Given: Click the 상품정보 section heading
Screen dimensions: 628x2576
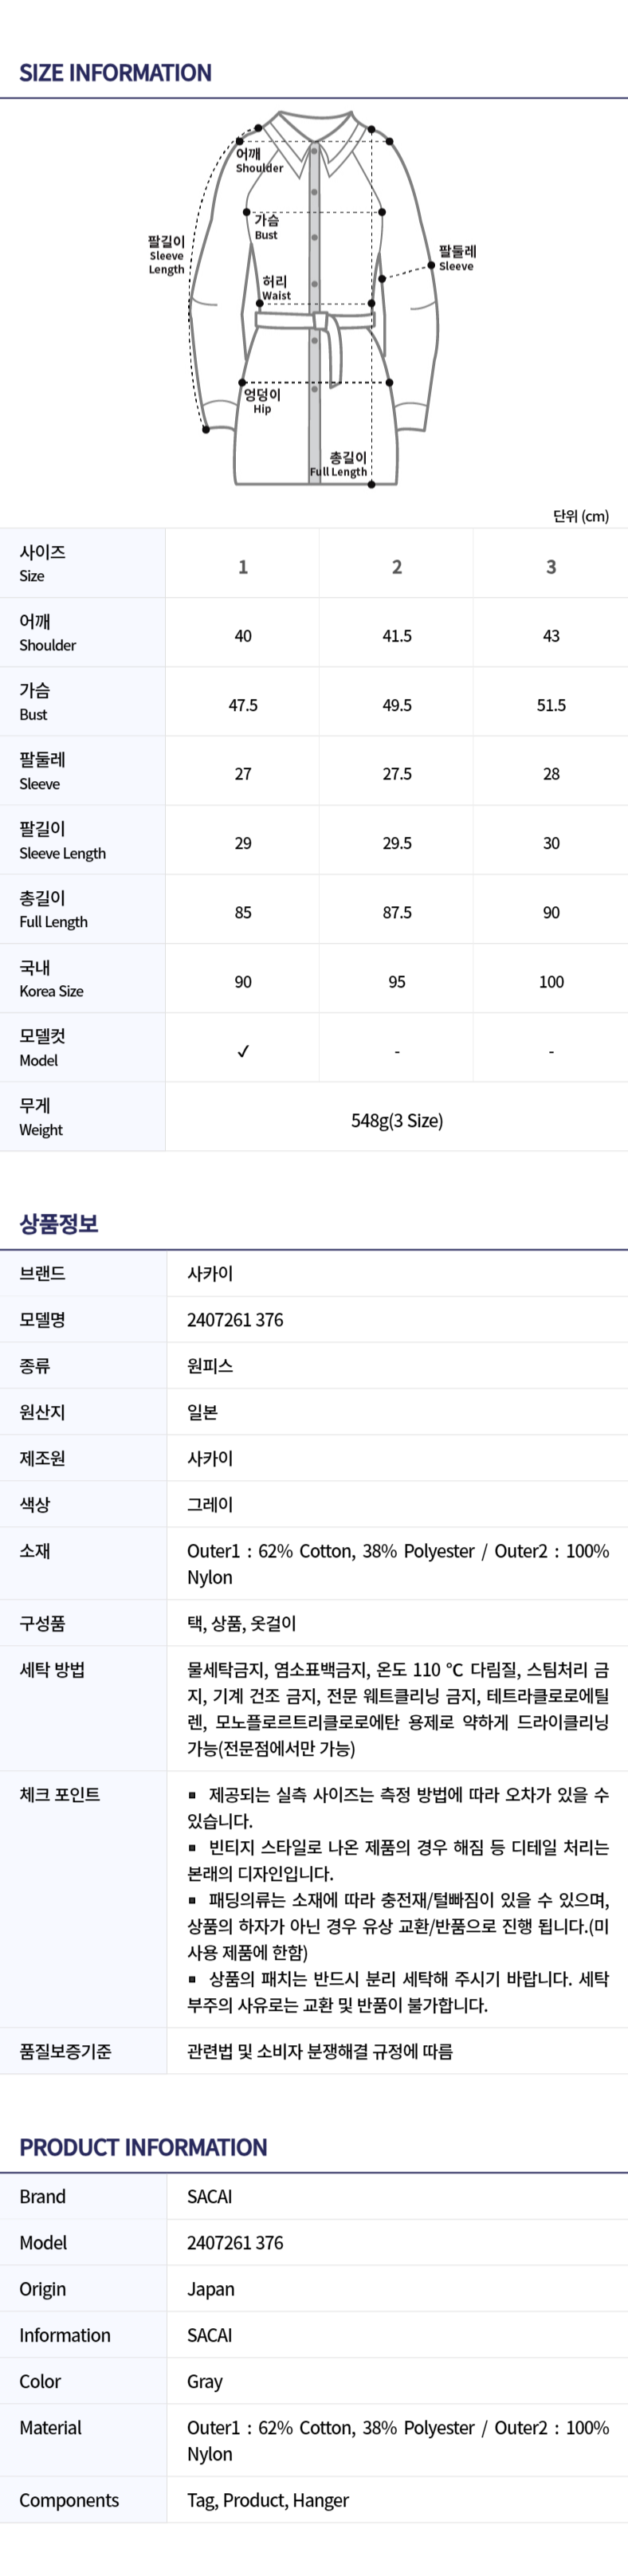Looking at the screenshot, I should 59,1223.
